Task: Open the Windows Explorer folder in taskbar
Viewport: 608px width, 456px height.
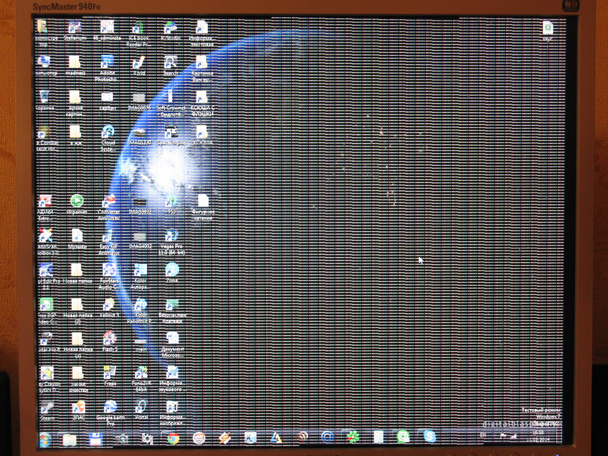Action: tap(70, 438)
